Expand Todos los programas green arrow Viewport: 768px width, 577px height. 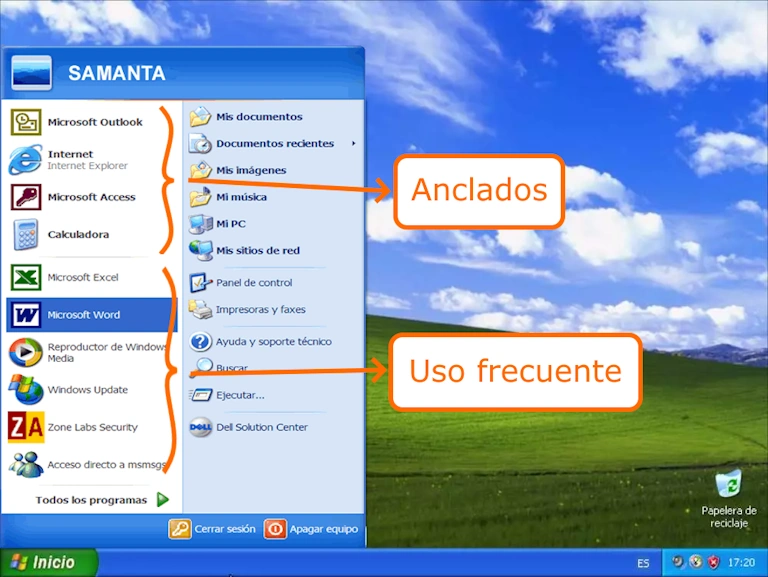pyautogui.click(x=163, y=500)
